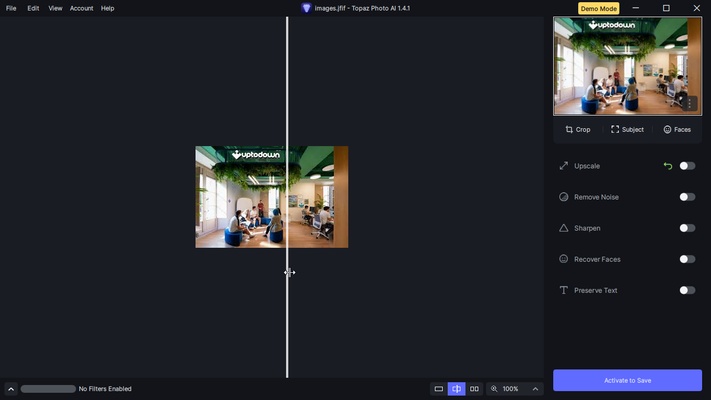The image size is (711, 400).
Task: Click the navigator preview thumbnail
Action: pyautogui.click(x=627, y=66)
